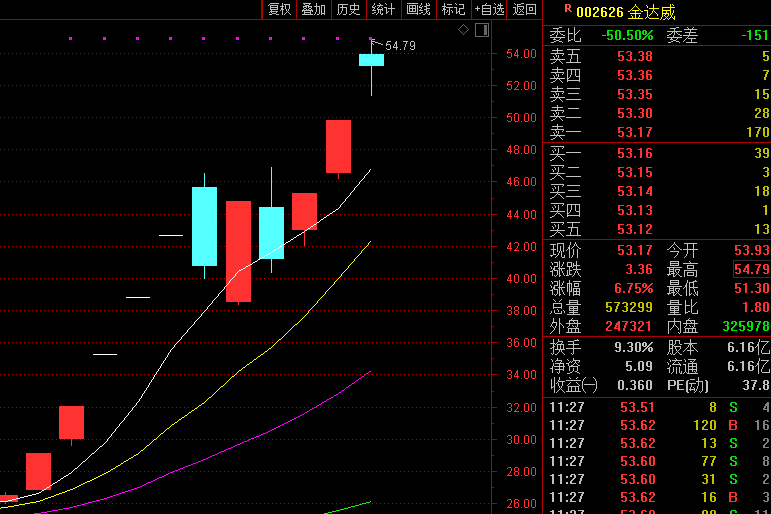The image size is (771, 514).
Task: Click the 返回 back button
Action: click(524, 9)
